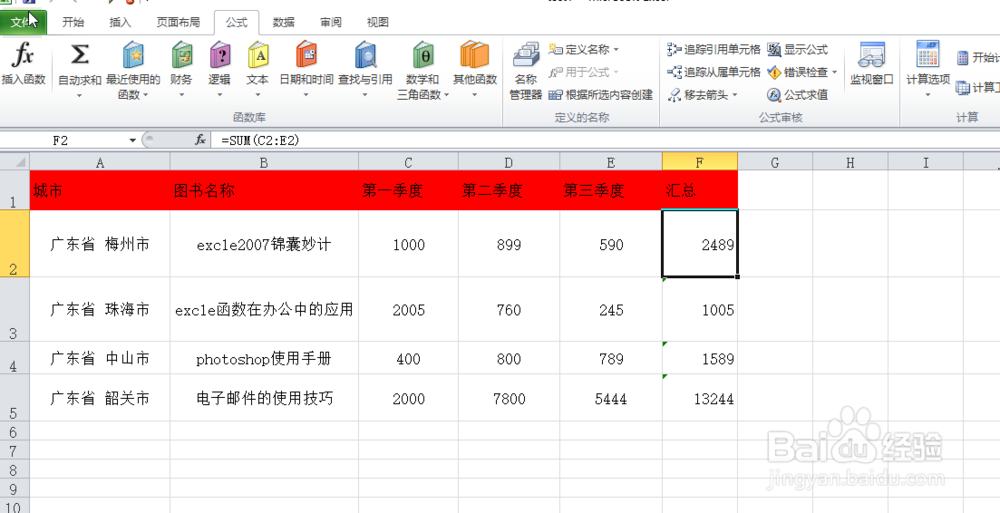Open the Watch Window (监视窗口)
1000x513 pixels.
click(x=872, y=64)
